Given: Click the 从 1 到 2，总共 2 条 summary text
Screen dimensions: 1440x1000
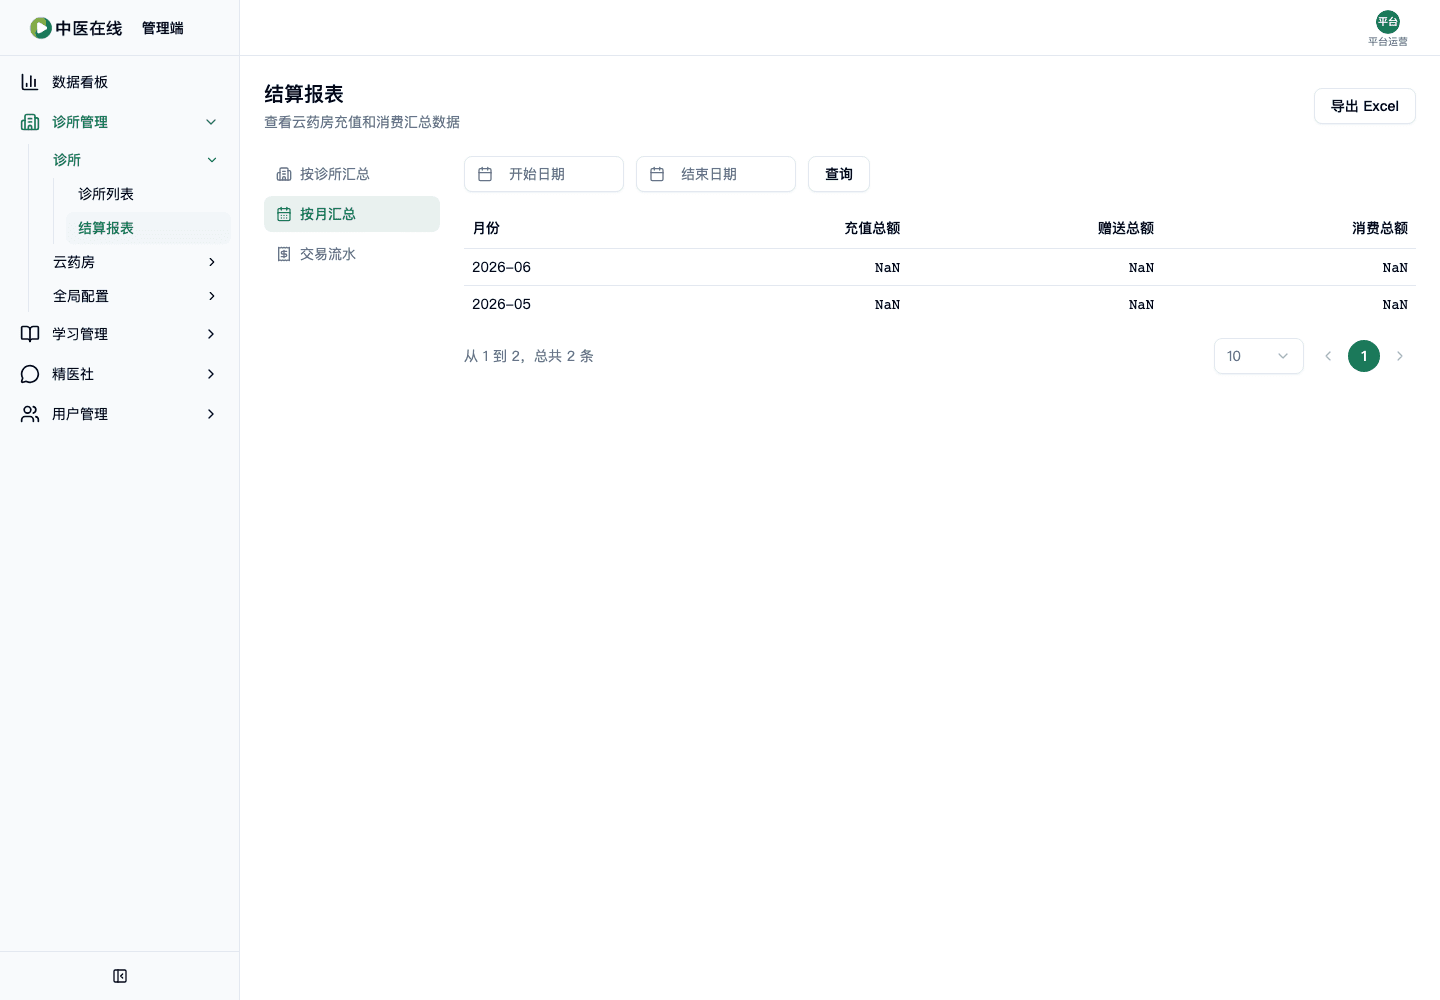Looking at the screenshot, I should (x=529, y=356).
